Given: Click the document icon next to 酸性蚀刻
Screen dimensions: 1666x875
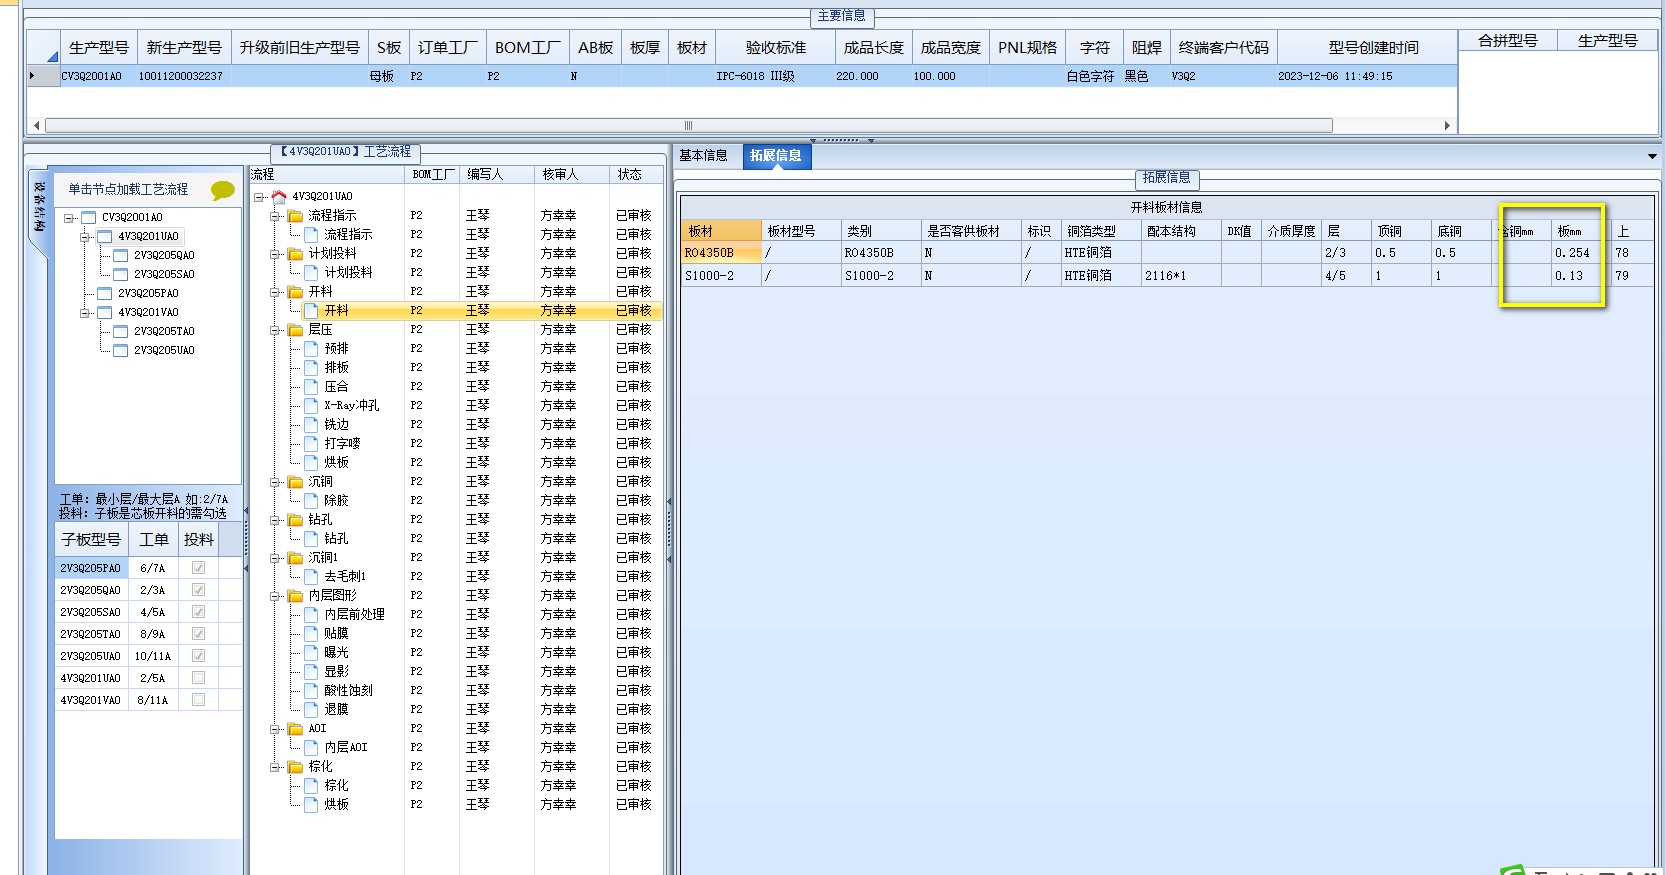Looking at the screenshot, I should pos(311,691).
